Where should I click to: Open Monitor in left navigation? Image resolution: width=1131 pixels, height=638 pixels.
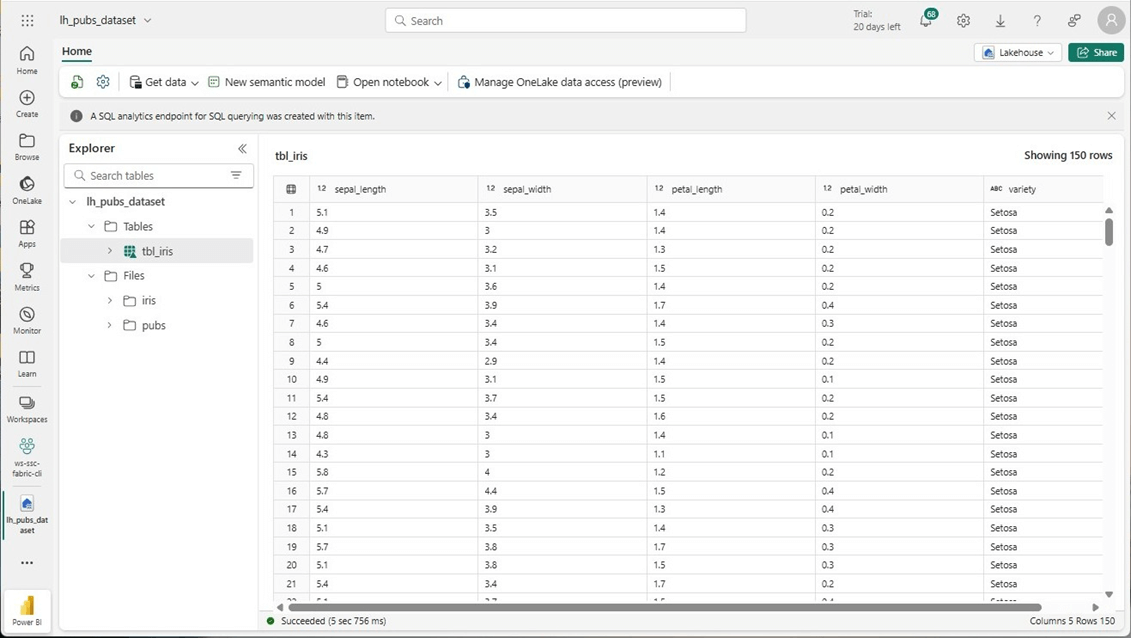click(x=27, y=320)
